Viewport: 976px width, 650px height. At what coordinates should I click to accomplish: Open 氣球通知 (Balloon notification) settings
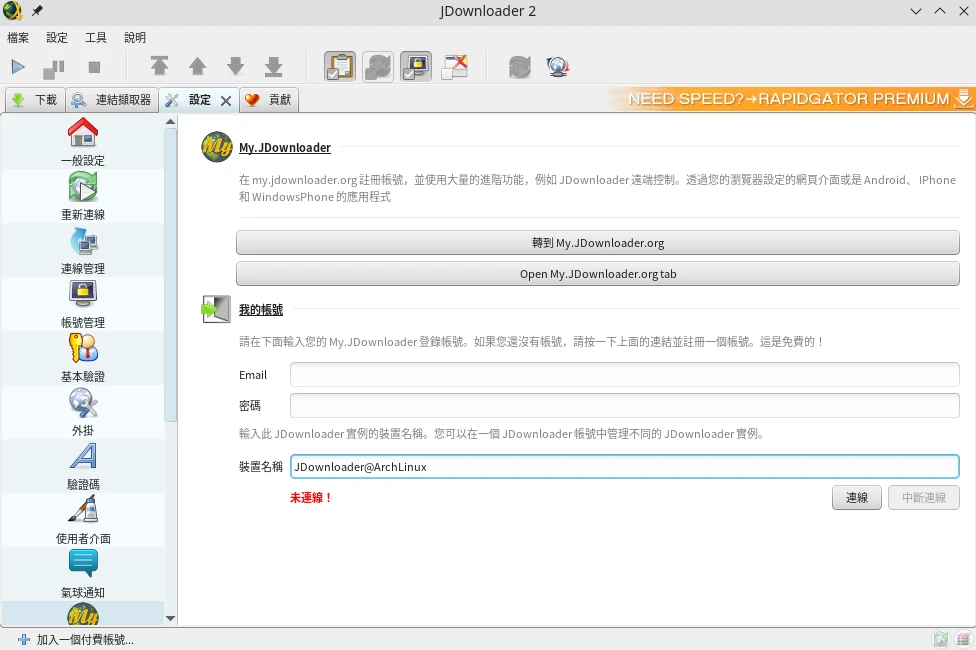point(83,574)
